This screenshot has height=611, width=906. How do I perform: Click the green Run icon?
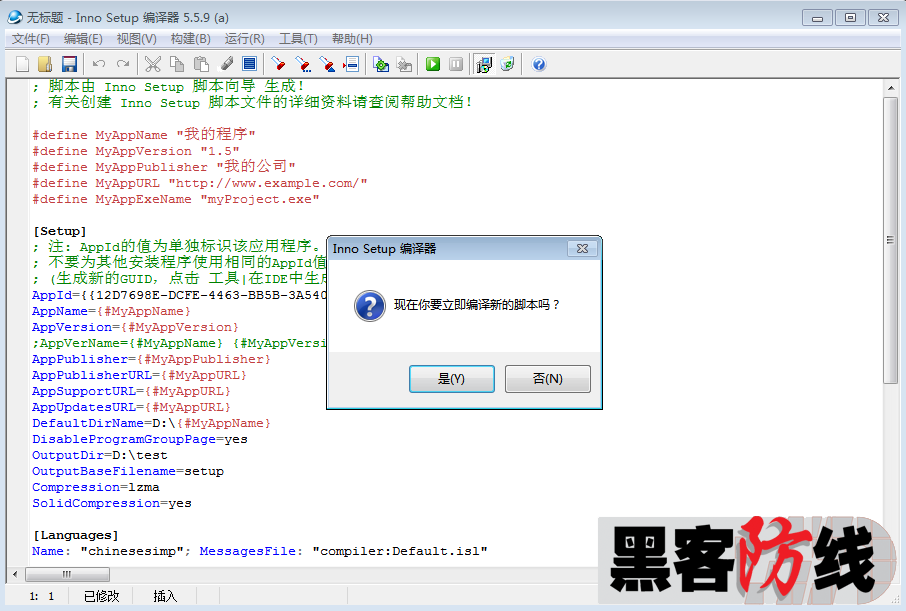coord(433,64)
